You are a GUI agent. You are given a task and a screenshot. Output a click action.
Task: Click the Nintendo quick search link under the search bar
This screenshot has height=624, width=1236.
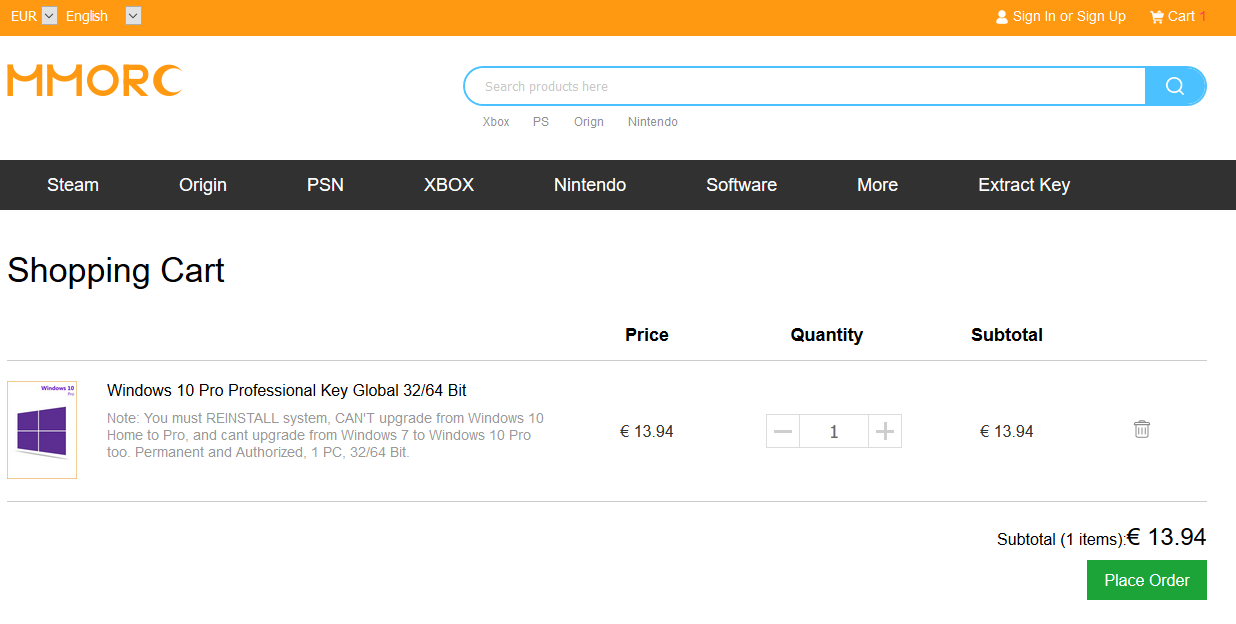click(653, 122)
